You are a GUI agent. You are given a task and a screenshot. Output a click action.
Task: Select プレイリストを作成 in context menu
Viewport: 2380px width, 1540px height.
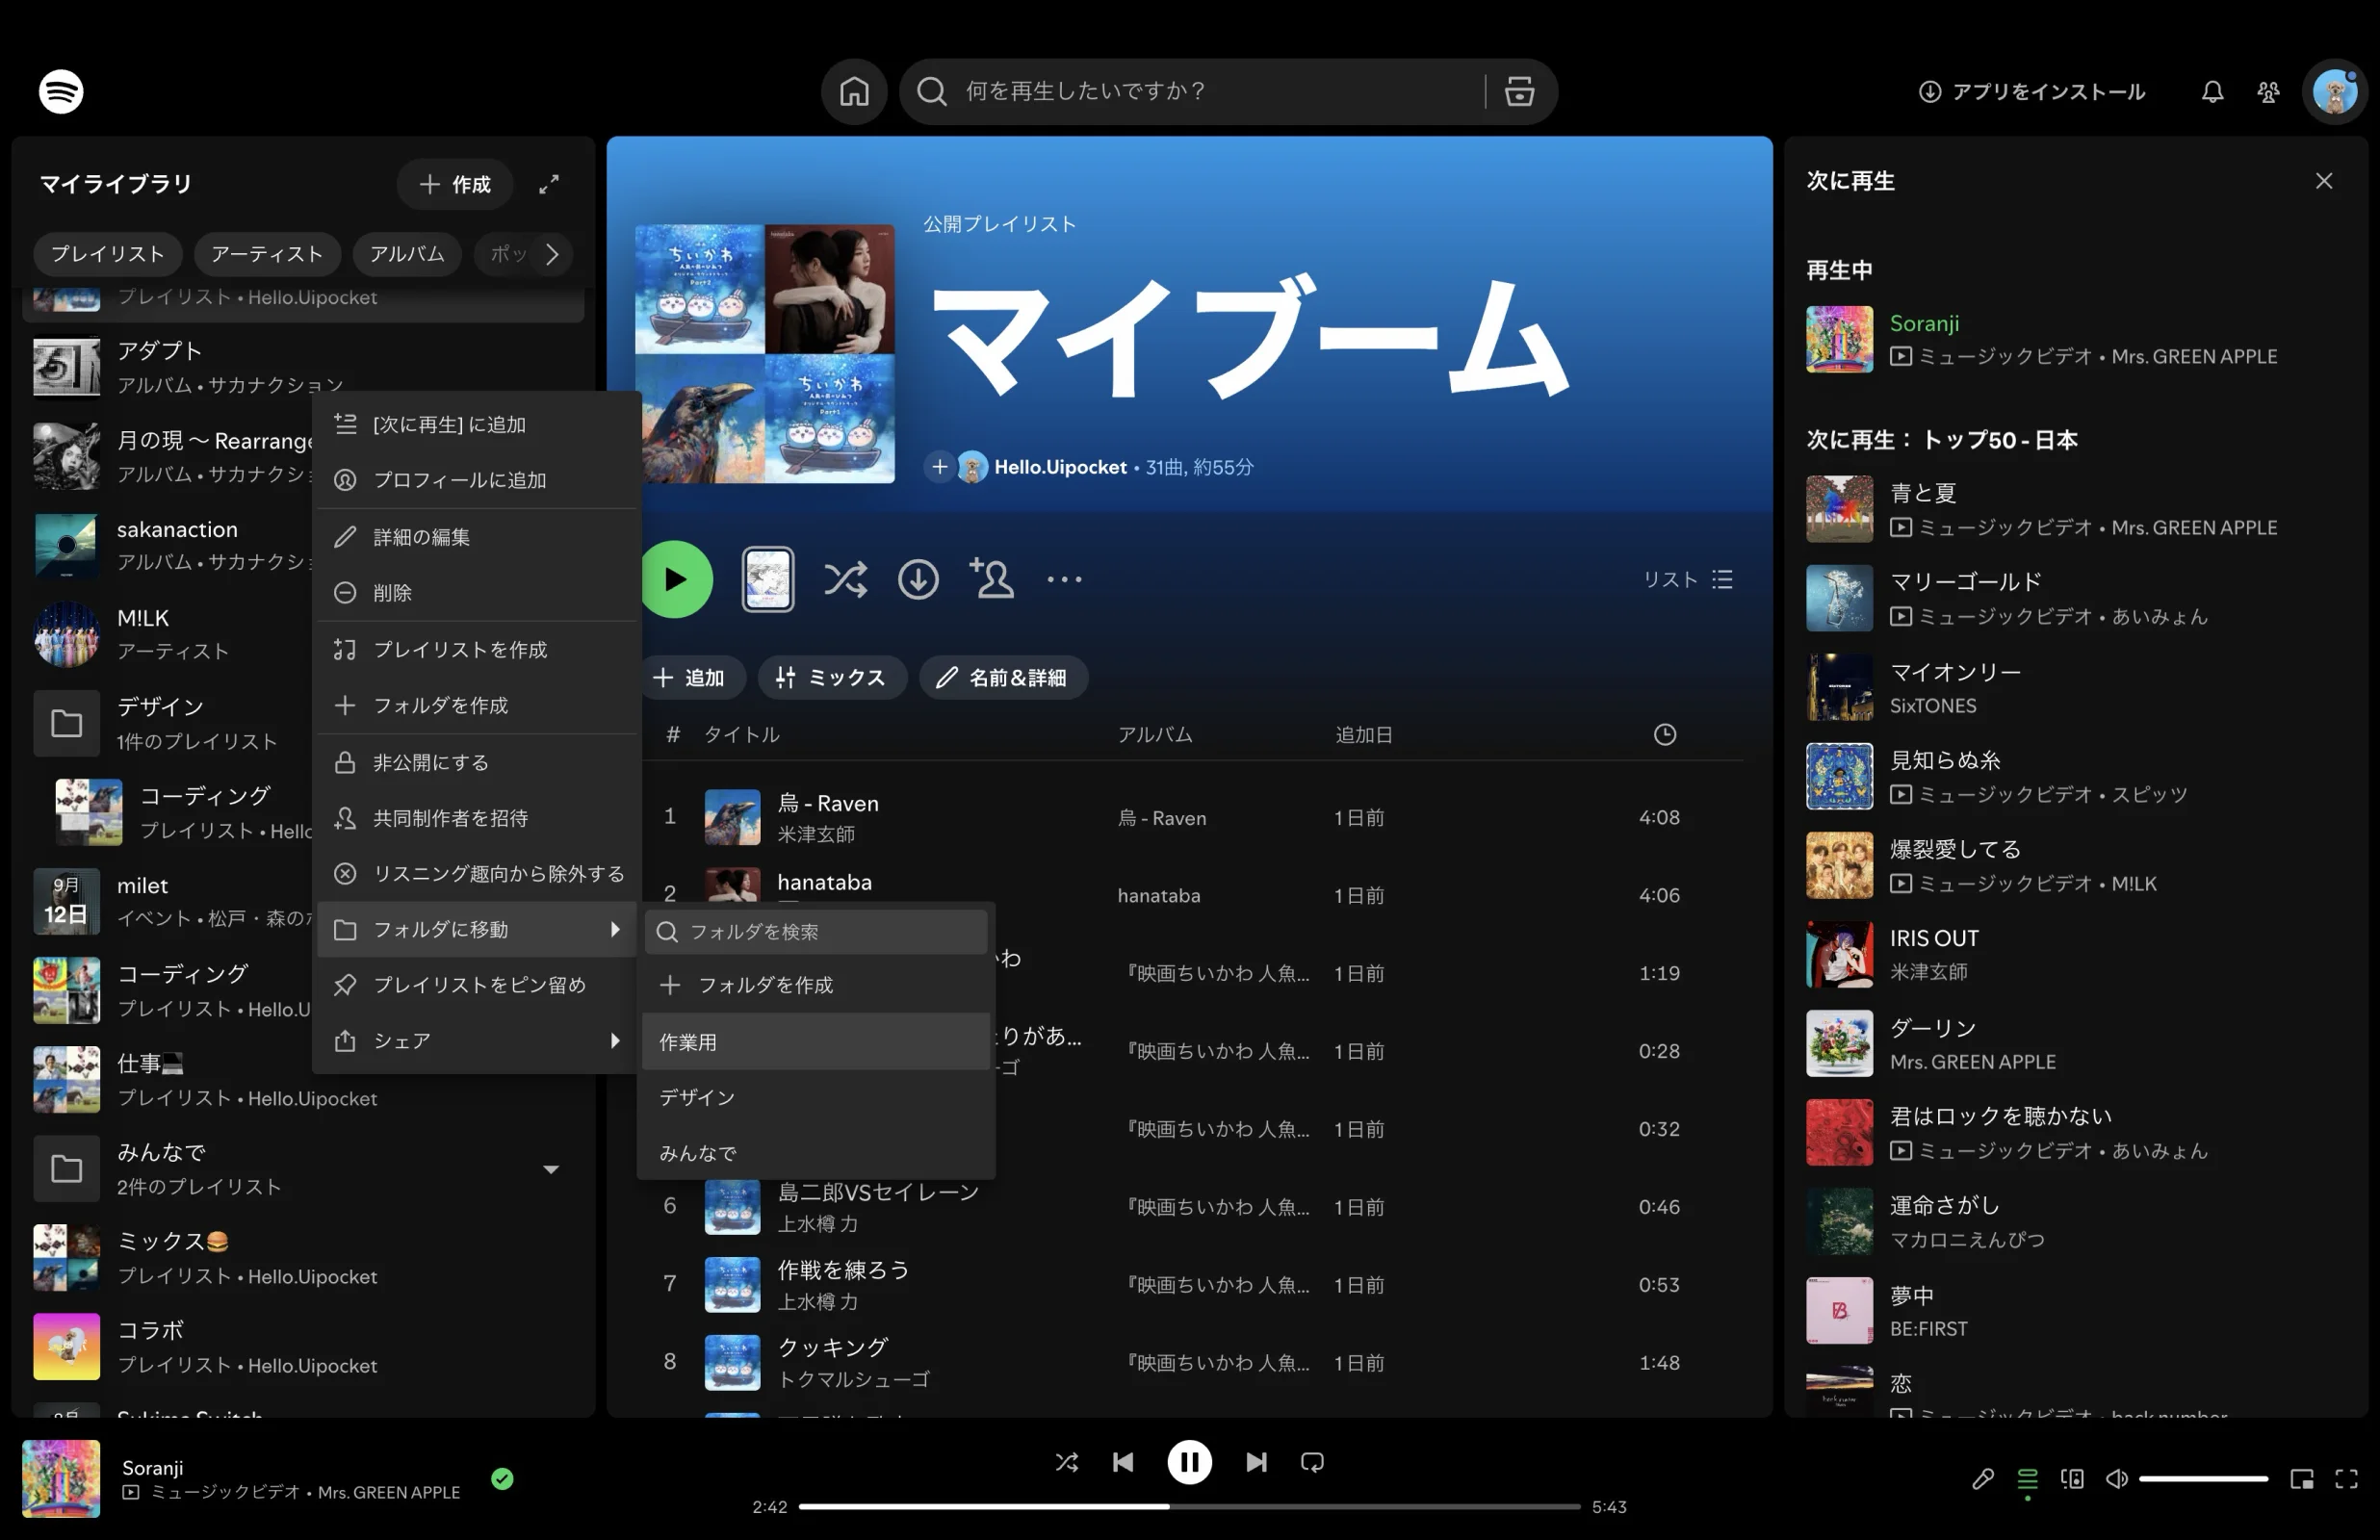(476, 649)
